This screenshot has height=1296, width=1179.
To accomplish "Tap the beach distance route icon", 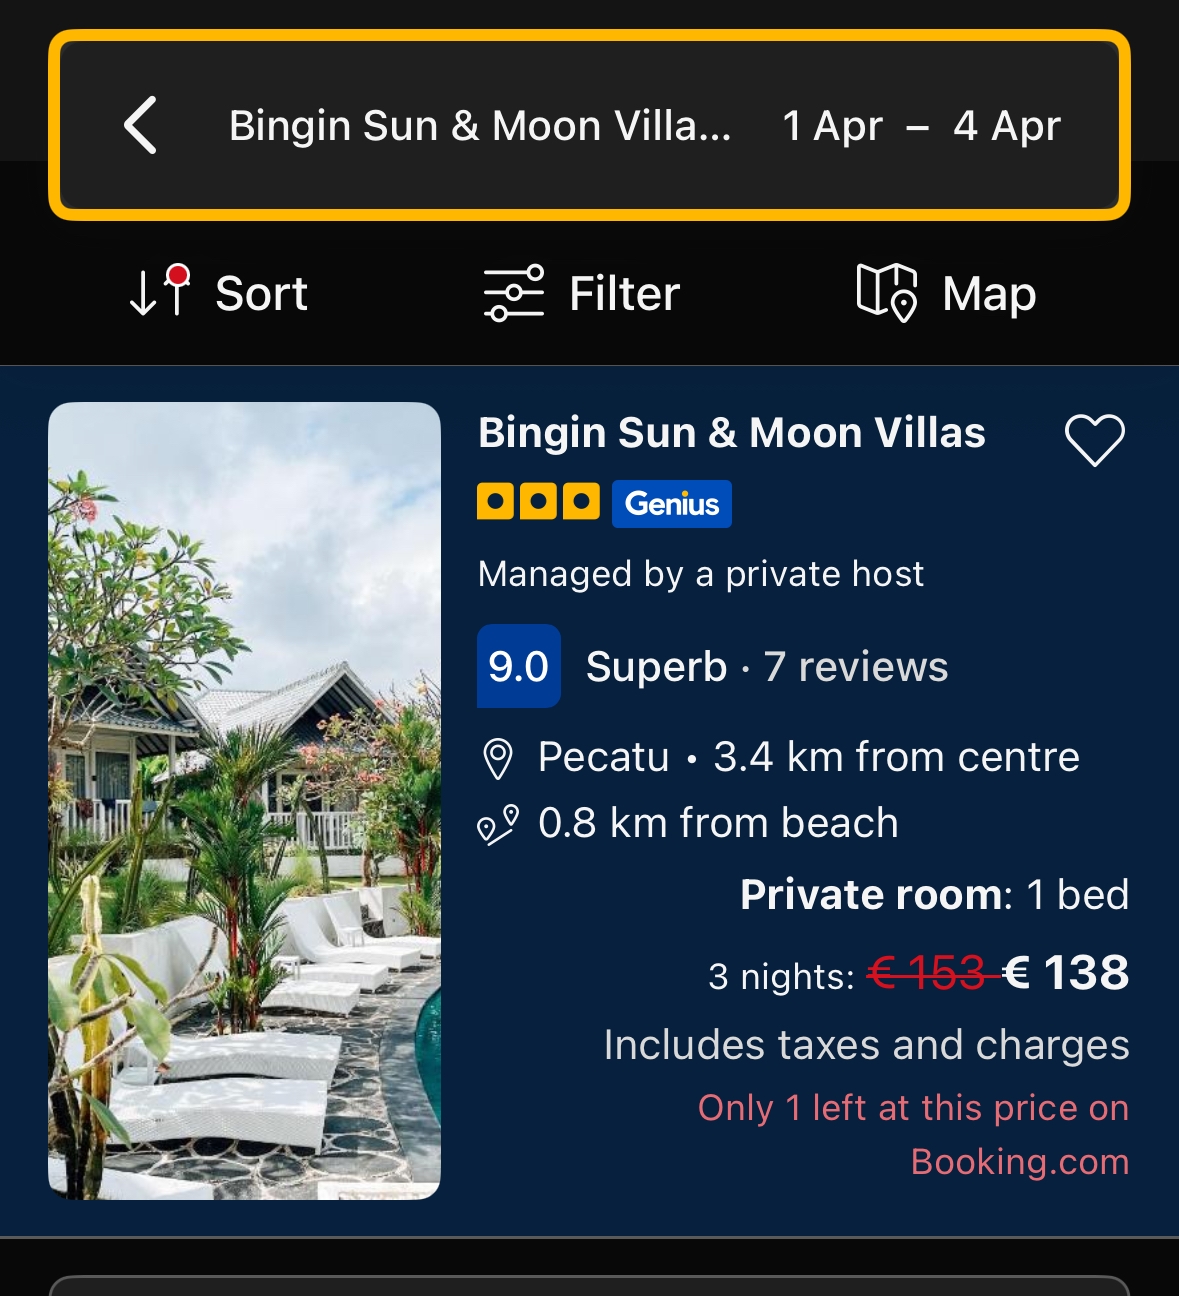I will 498,825.
